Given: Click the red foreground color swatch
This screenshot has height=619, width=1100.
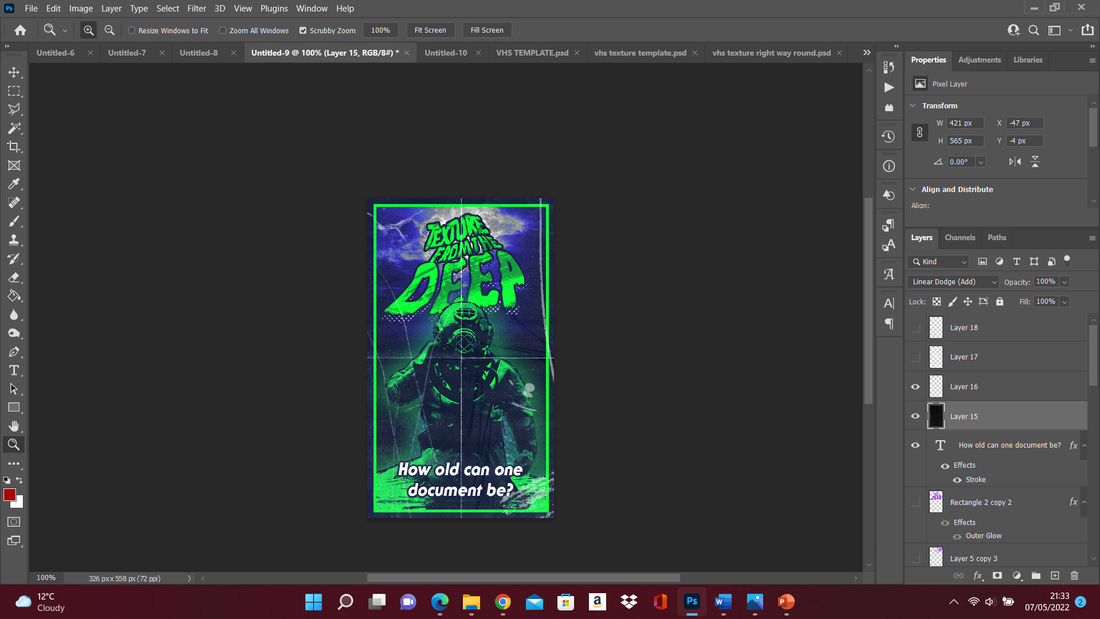Looking at the screenshot, I should point(9,495).
